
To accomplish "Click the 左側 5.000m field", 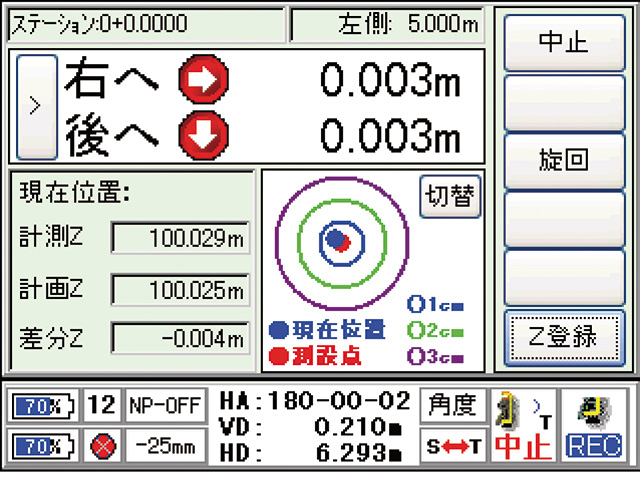I will point(387,24).
